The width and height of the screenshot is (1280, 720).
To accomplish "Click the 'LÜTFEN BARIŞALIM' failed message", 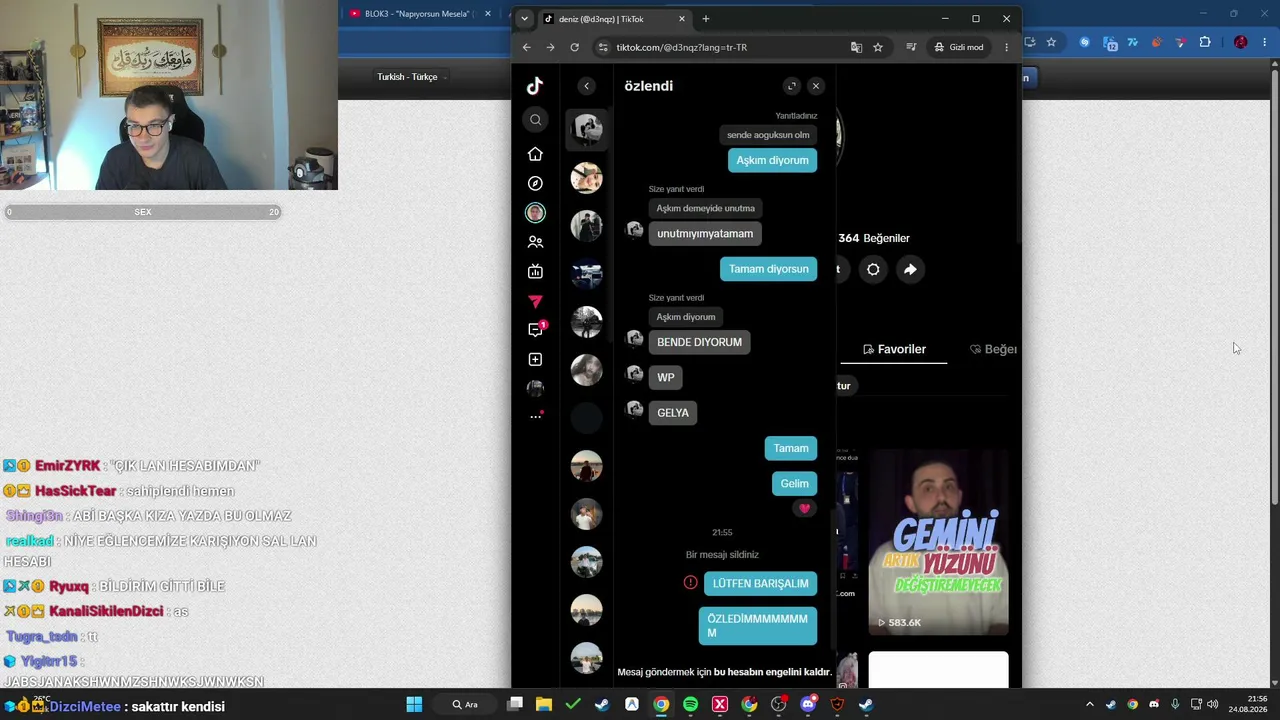I will click(760, 584).
